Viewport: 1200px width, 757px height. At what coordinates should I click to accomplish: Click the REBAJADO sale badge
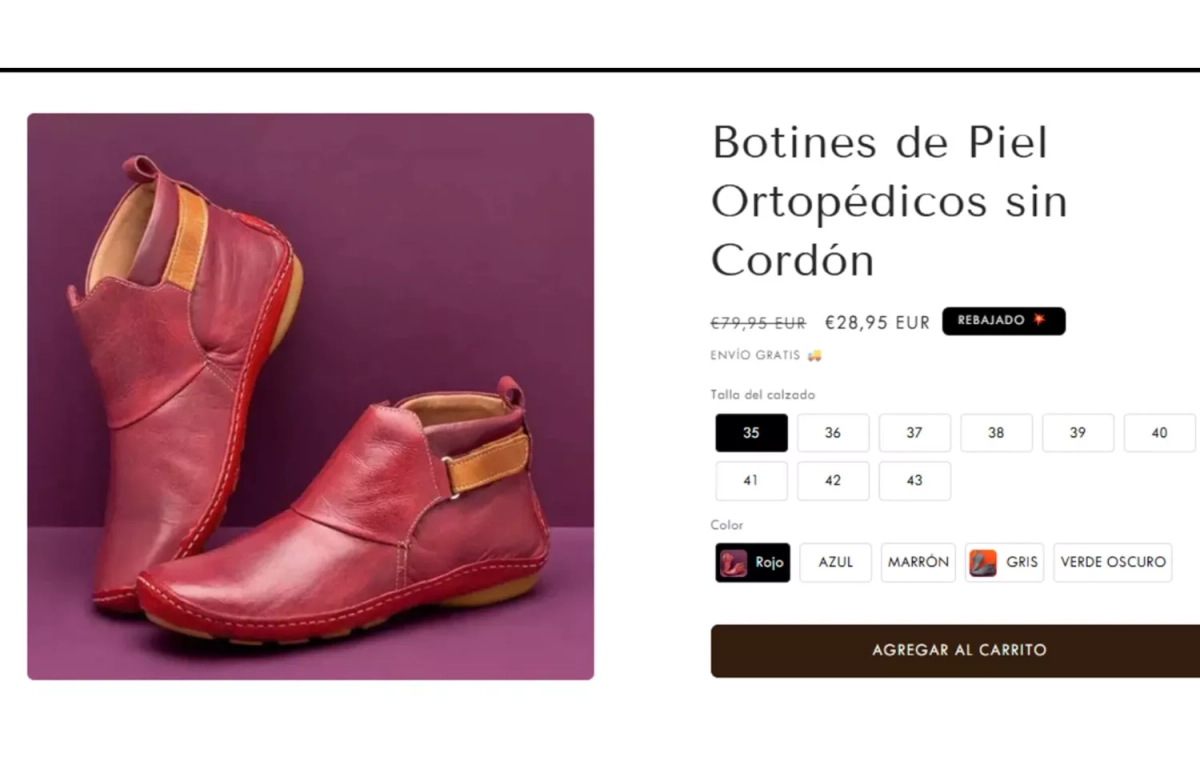[1003, 321]
